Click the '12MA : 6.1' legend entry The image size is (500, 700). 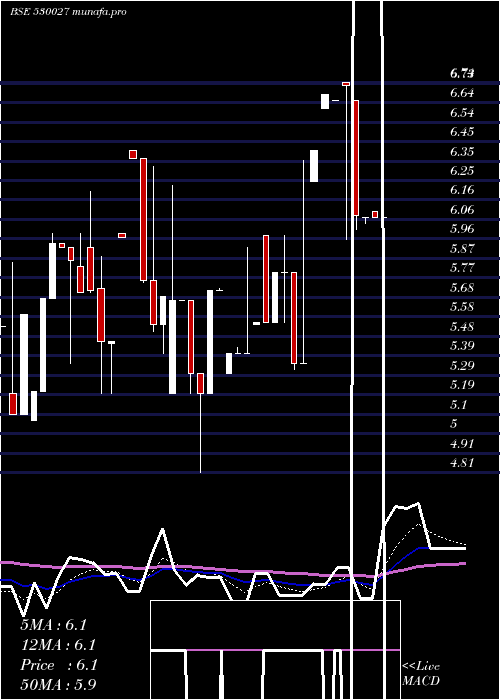coord(58,645)
